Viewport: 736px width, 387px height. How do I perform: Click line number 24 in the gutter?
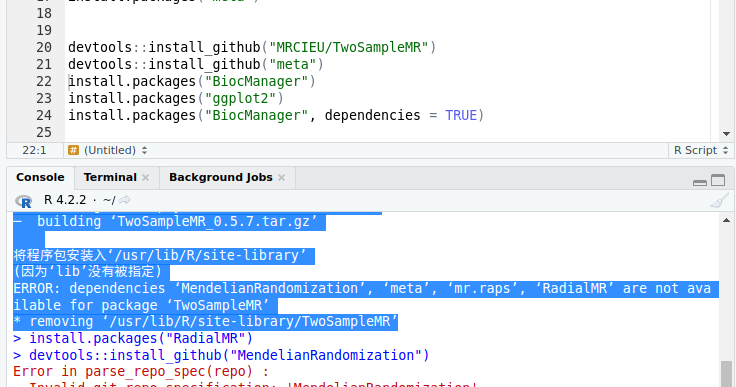click(x=44, y=115)
